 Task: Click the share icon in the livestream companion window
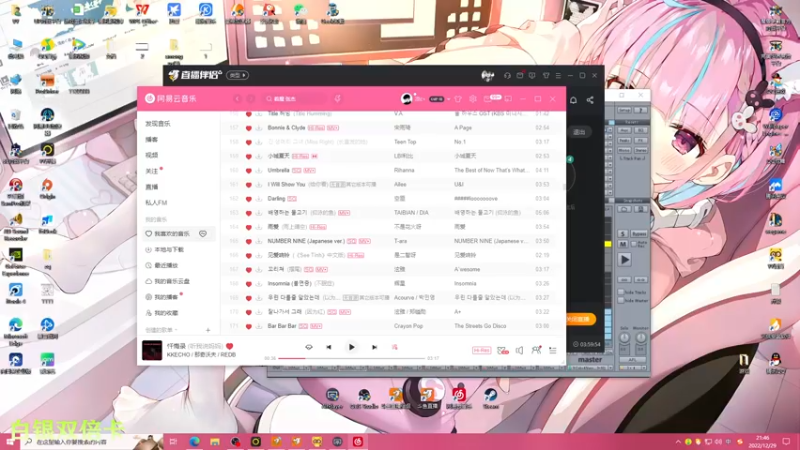pos(590,100)
